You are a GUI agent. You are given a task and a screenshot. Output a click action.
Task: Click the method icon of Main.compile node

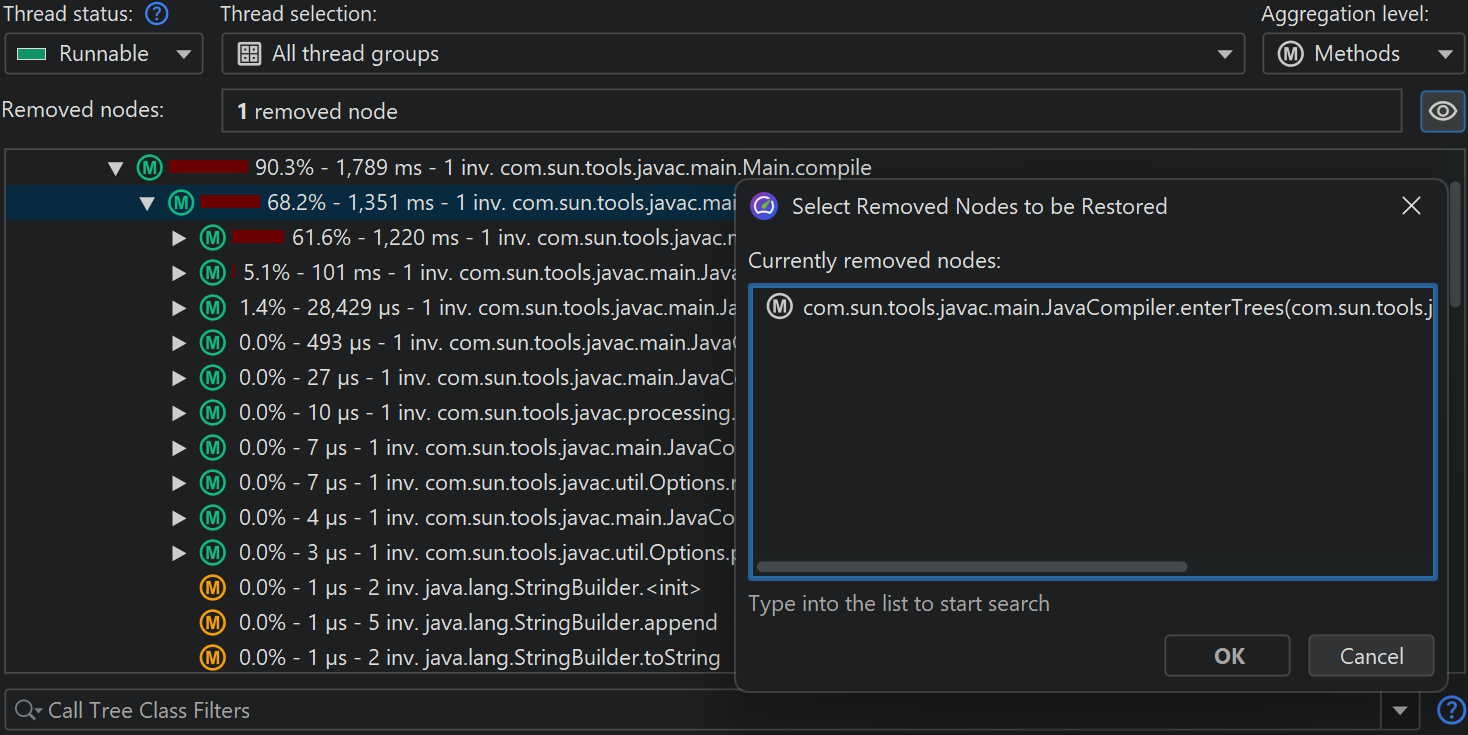150,168
